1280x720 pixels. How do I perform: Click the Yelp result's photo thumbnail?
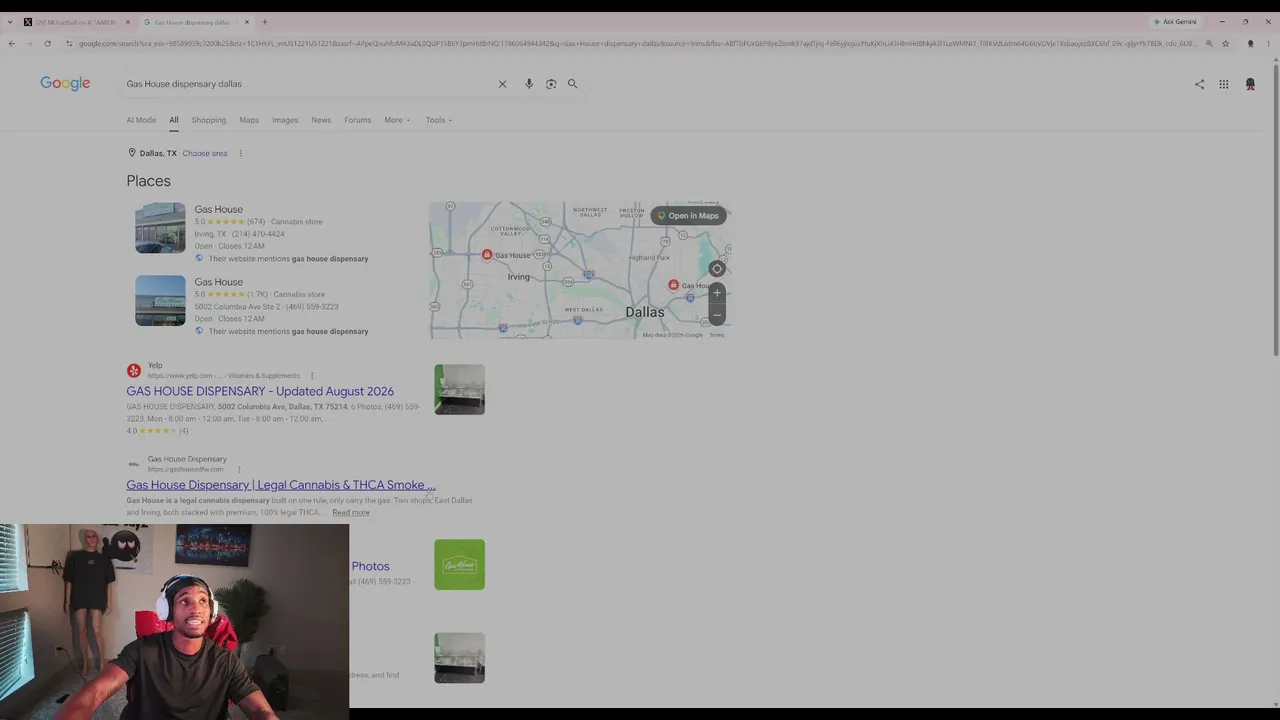(460, 389)
